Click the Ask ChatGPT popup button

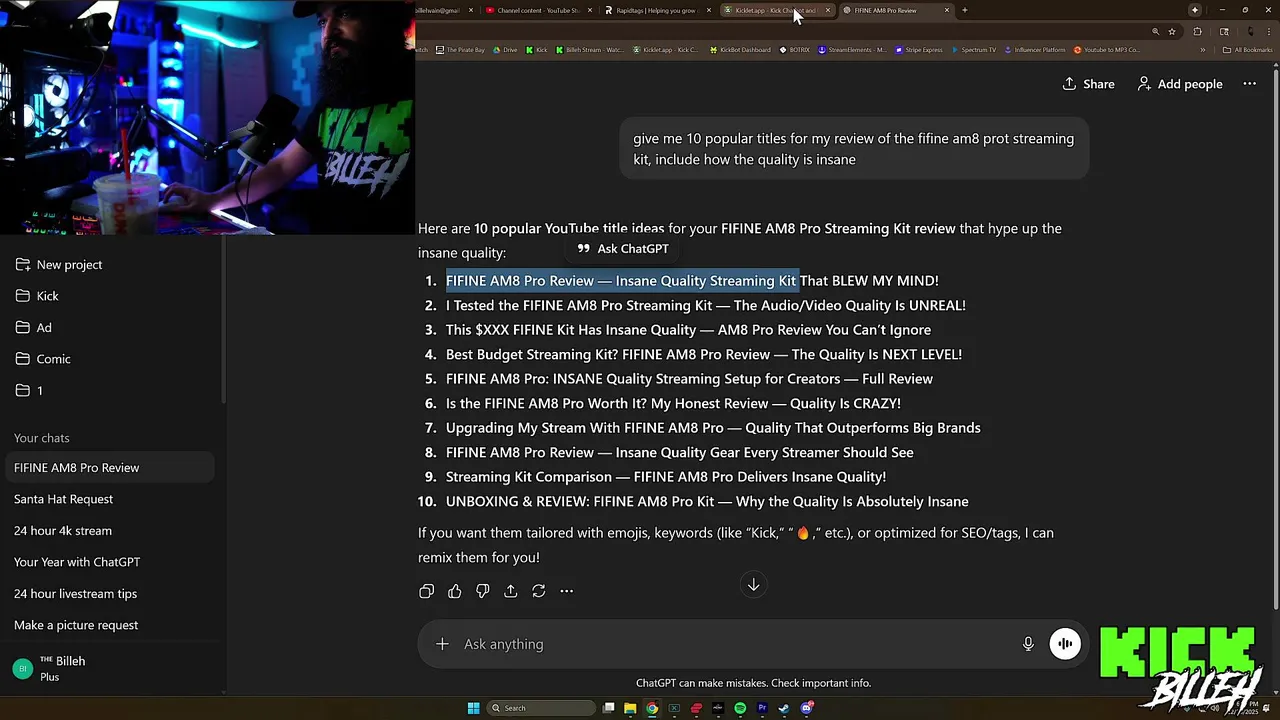point(622,249)
